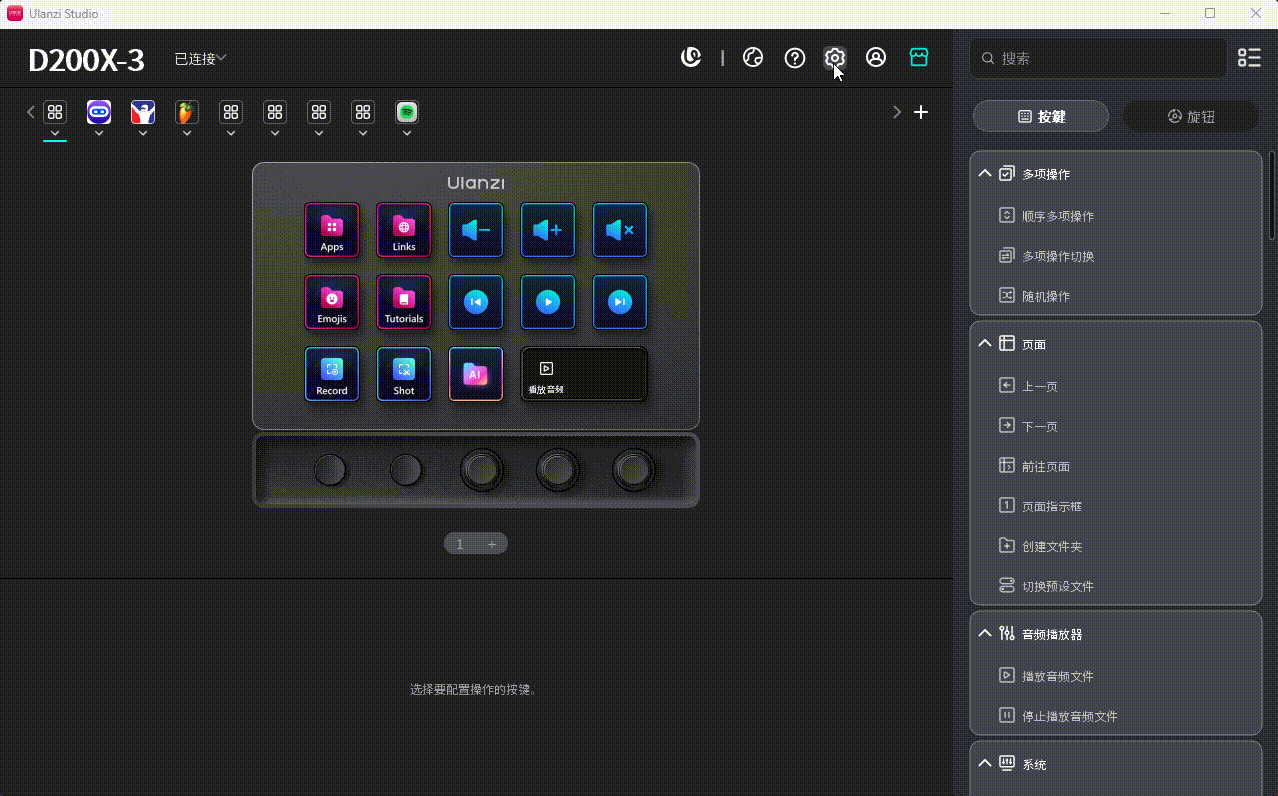This screenshot has height=796, width=1278.
Task: Click the Emojis folder key
Action: [332, 302]
